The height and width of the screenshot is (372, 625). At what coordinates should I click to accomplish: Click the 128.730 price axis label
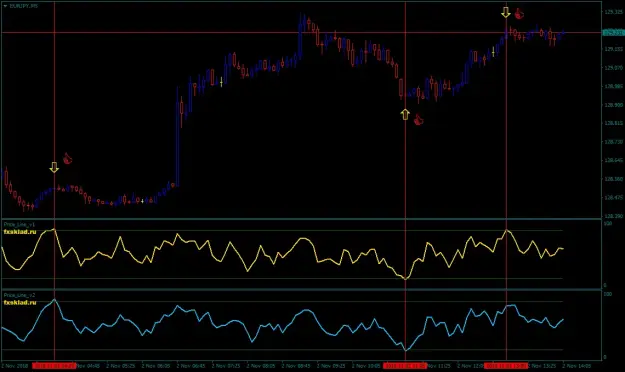[613, 142]
